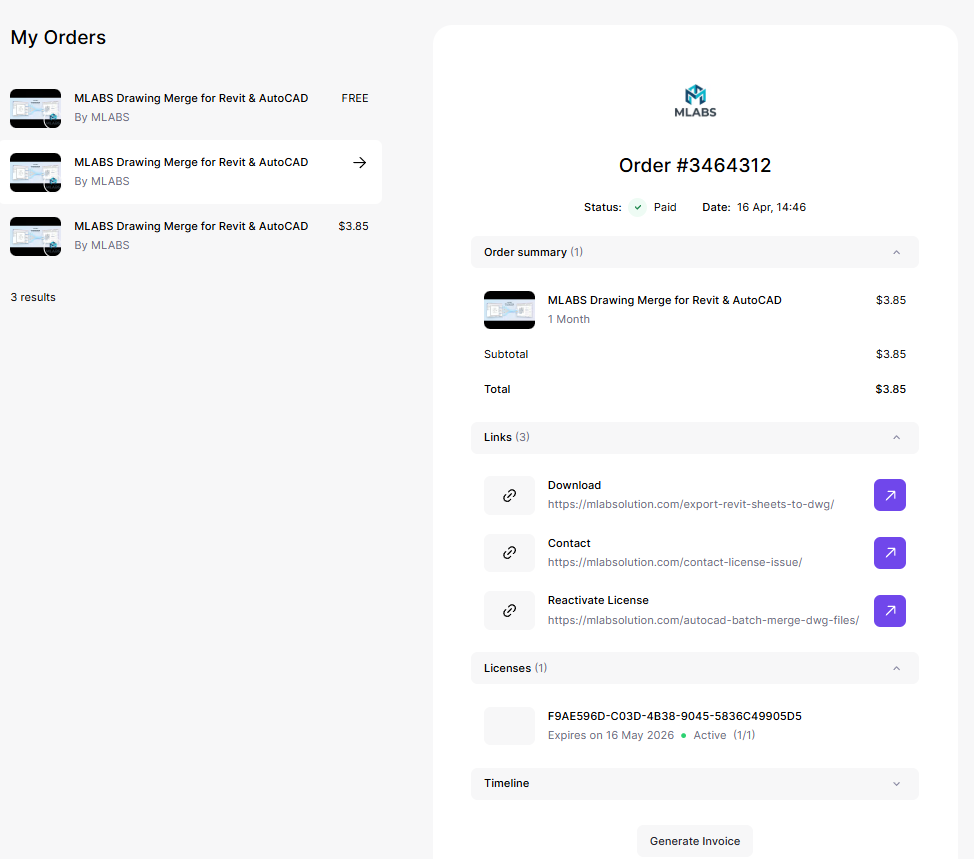
Task: Expand the Timeline section
Action: [896, 784]
